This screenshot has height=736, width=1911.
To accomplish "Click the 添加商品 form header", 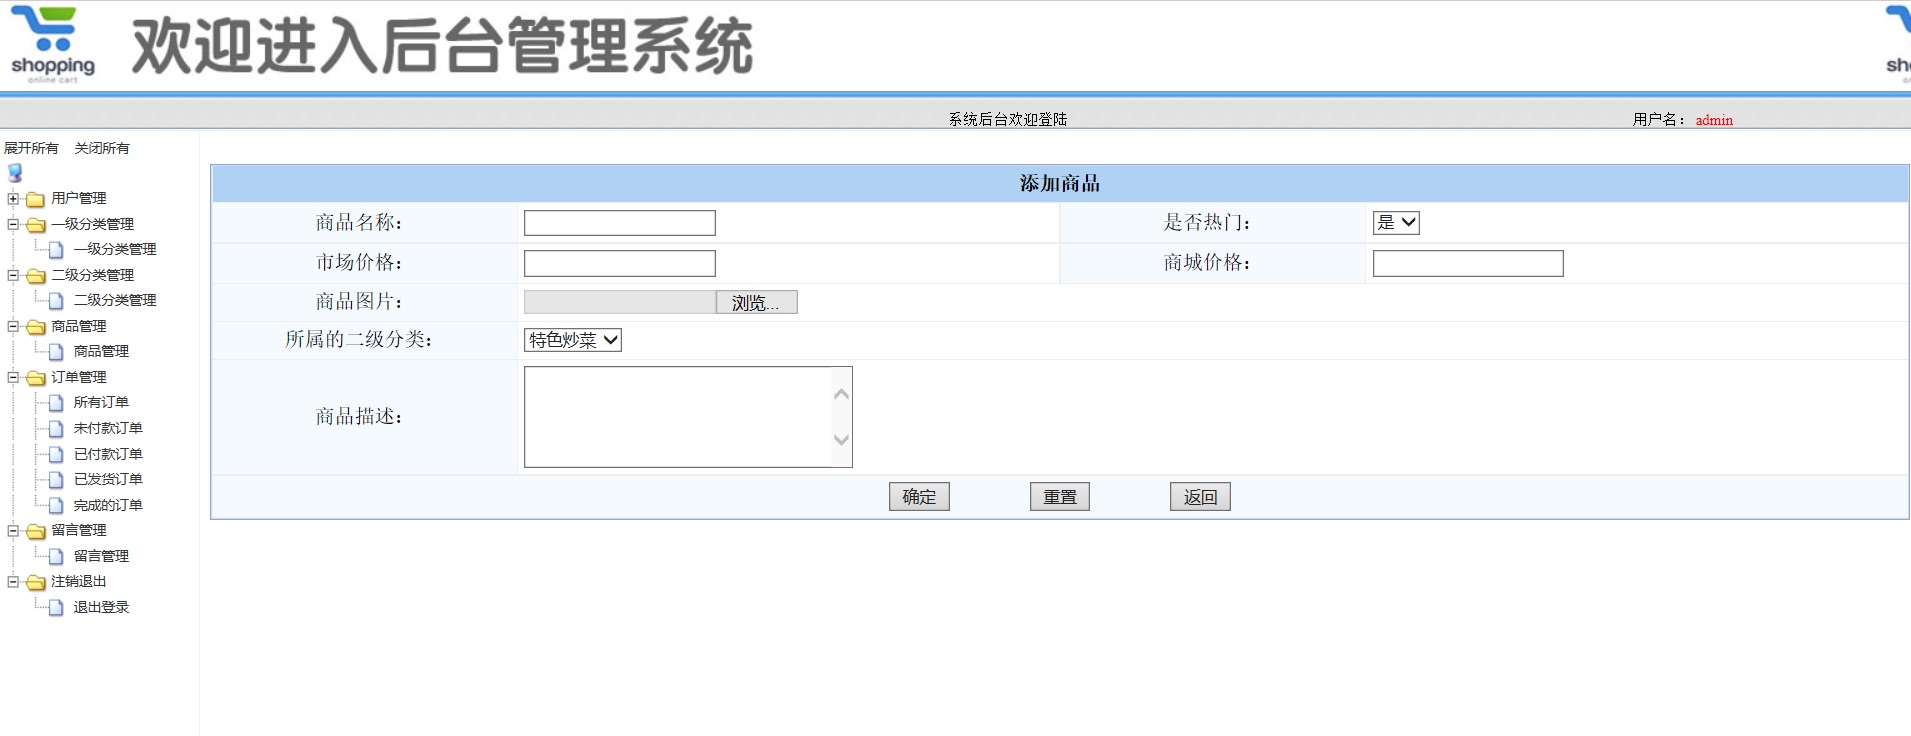I will click(x=1060, y=184).
